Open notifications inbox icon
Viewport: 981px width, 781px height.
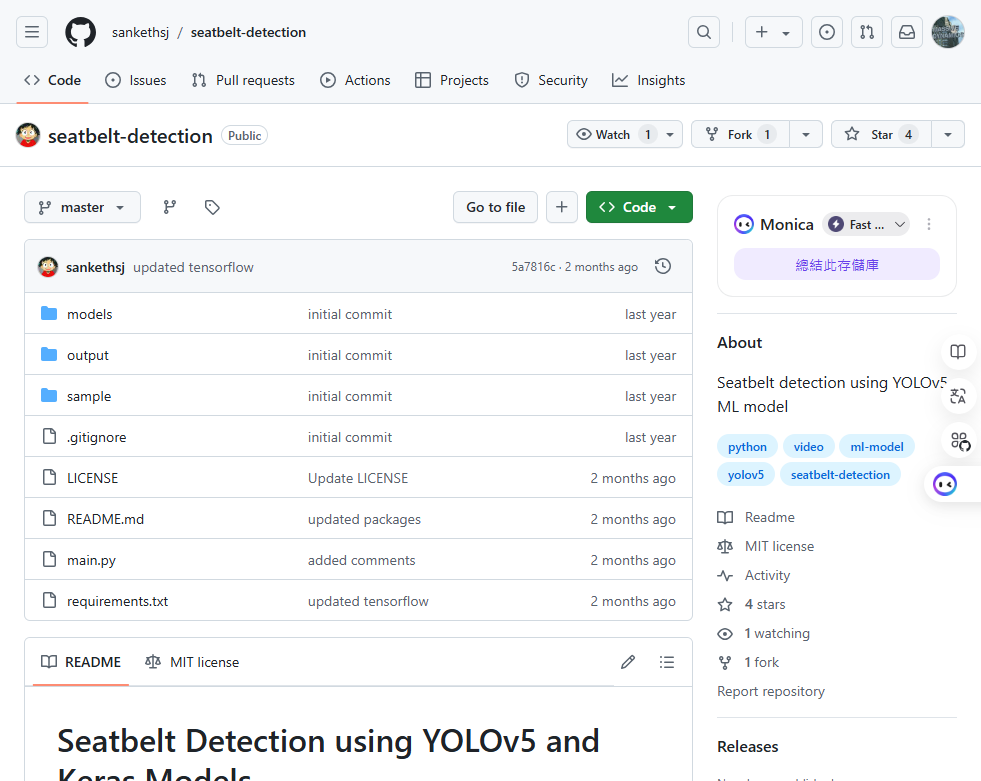pyautogui.click(x=907, y=32)
